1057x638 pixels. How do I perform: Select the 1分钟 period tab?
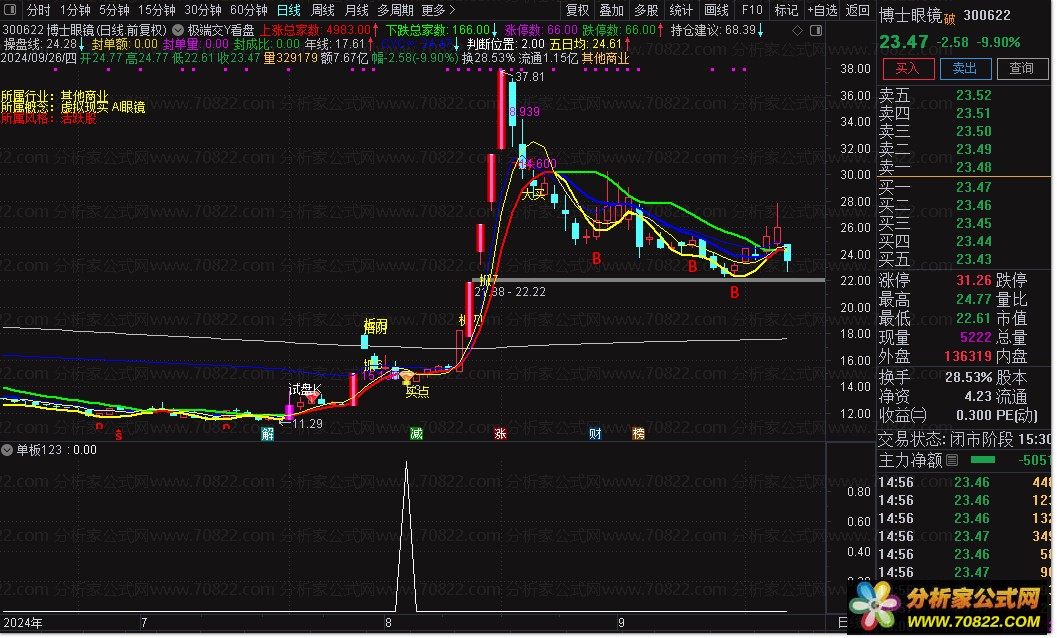coord(75,10)
